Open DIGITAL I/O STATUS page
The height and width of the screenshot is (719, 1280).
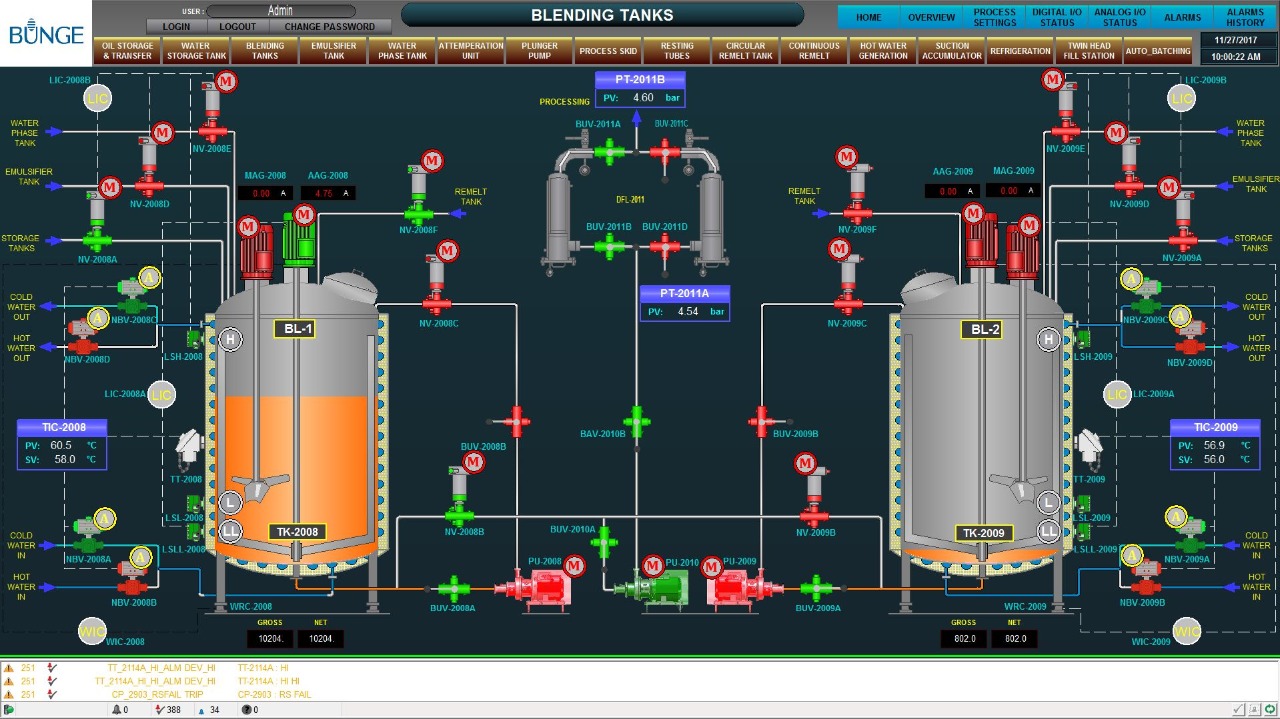(1057, 17)
